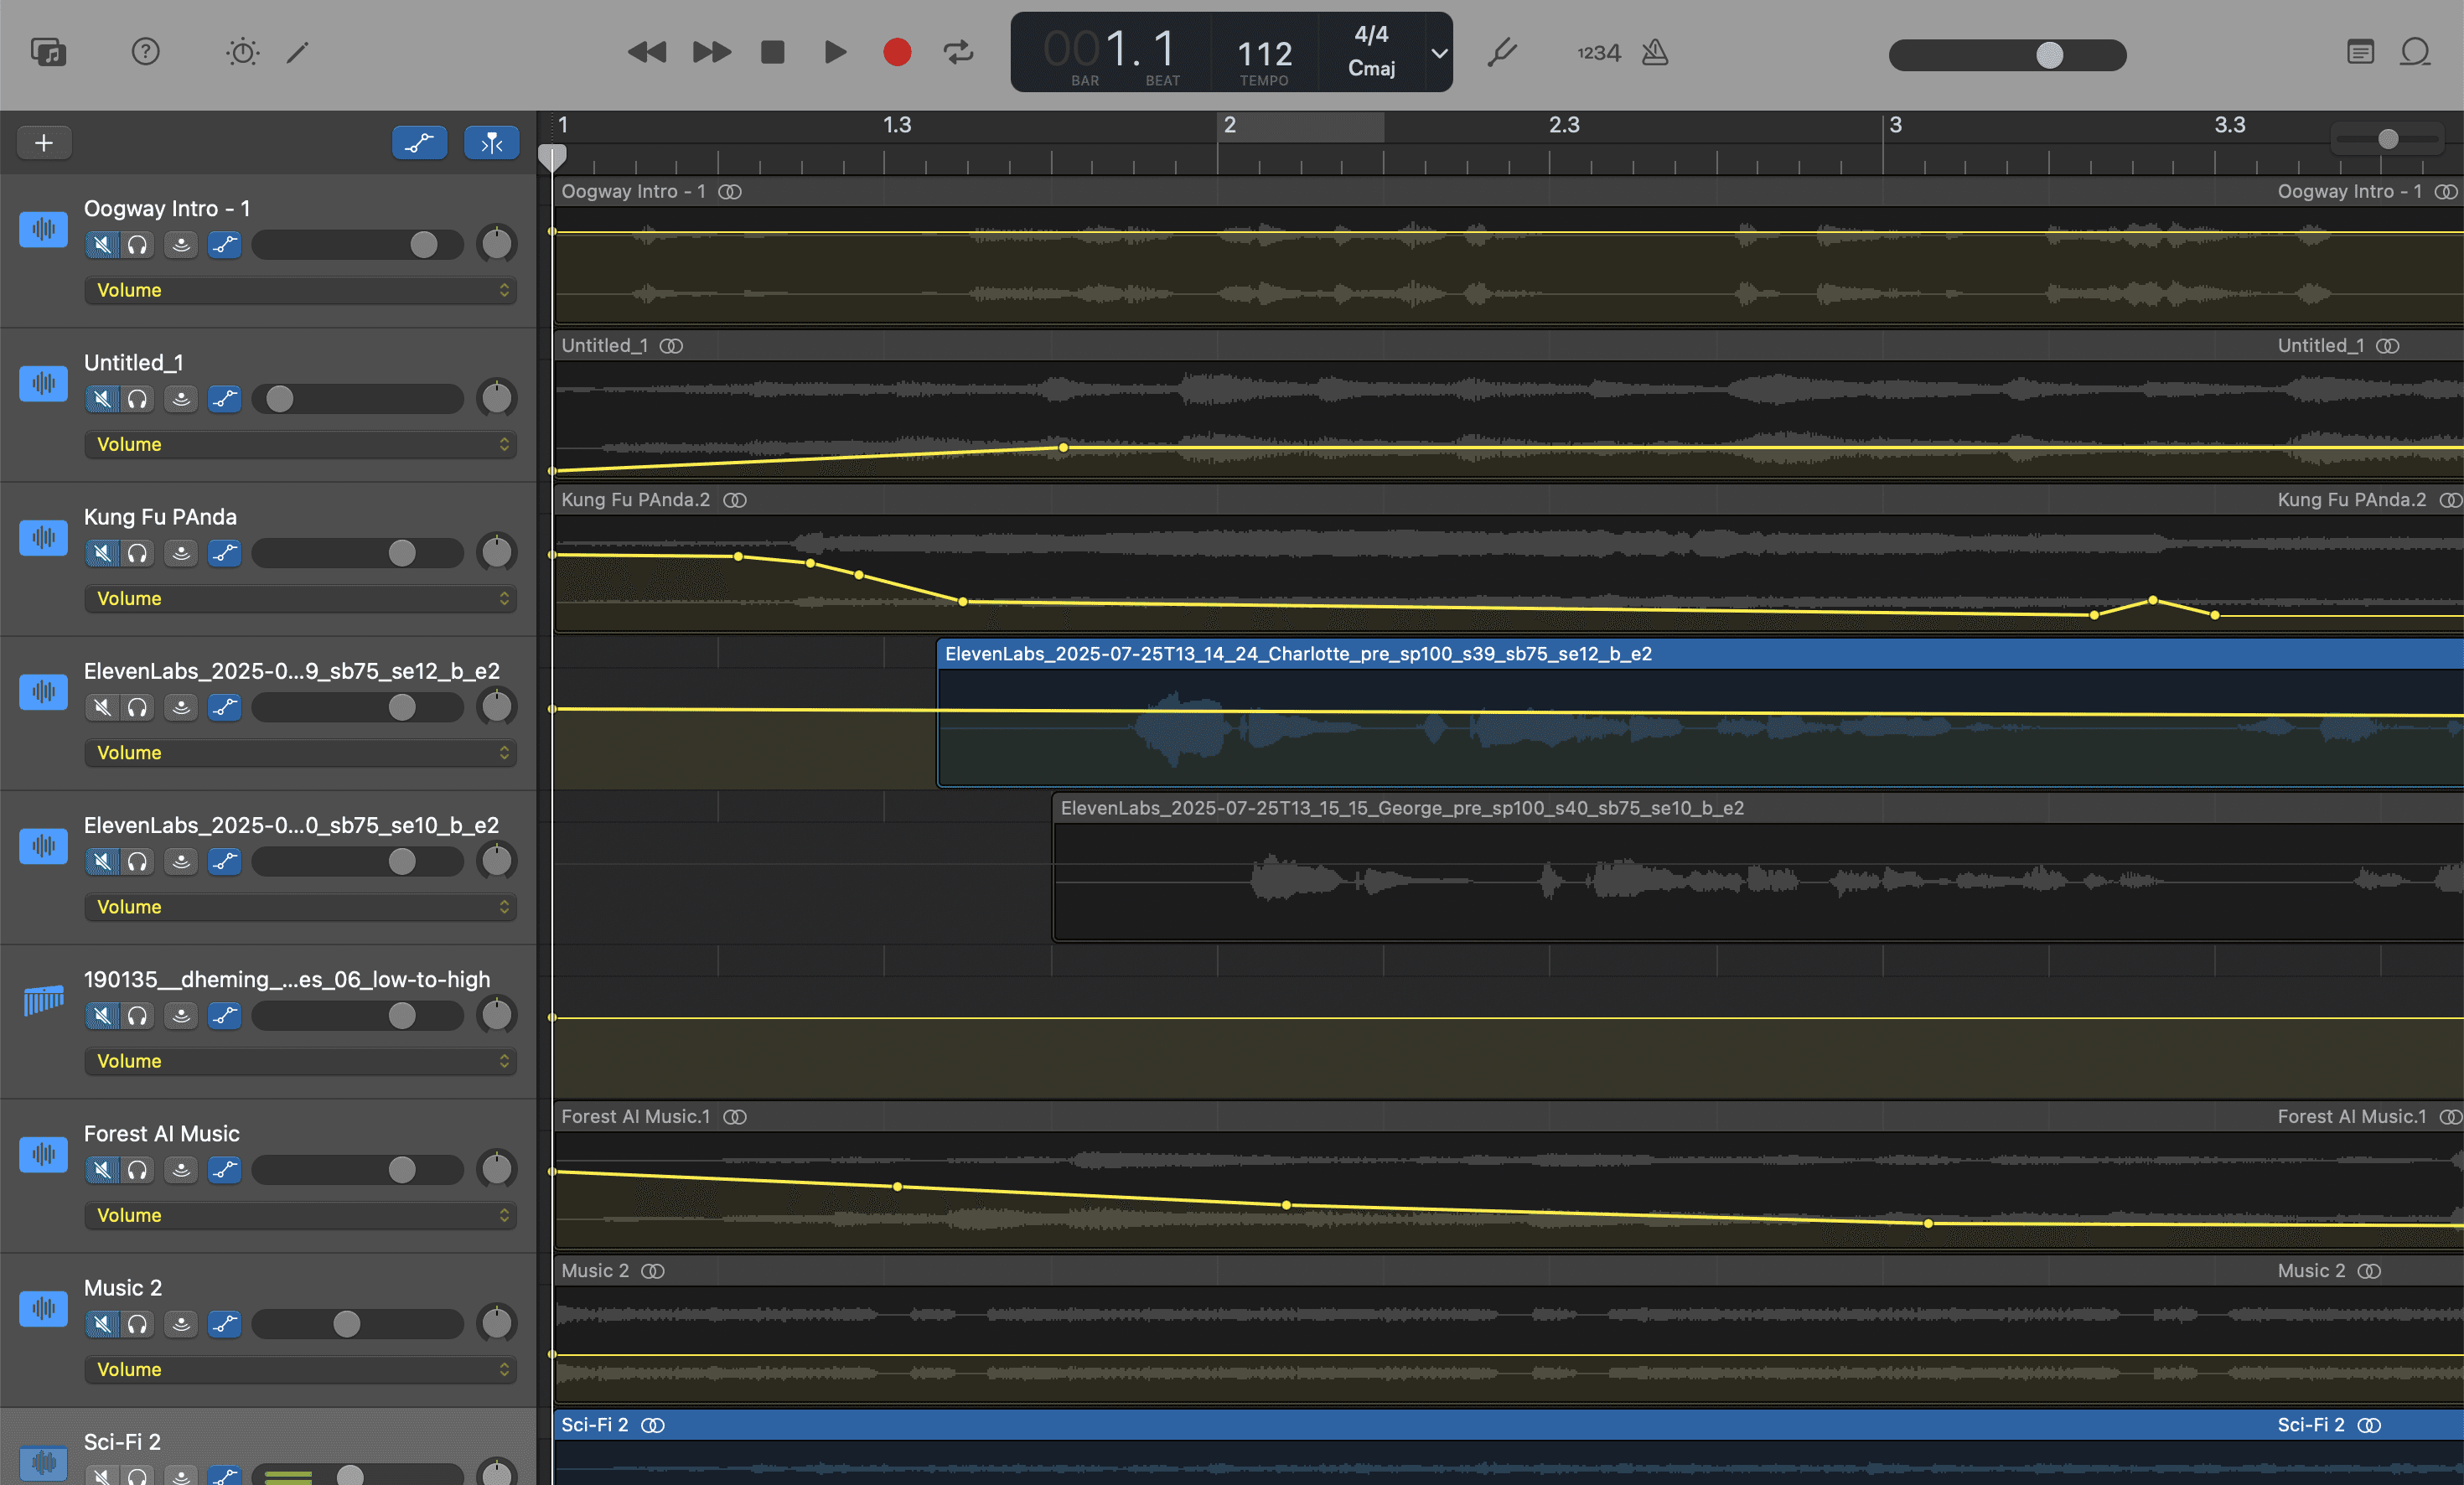The height and width of the screenshot is (1485, 2464).
Task: Click bar 3 on timeline ruler
Action: 1894,125
